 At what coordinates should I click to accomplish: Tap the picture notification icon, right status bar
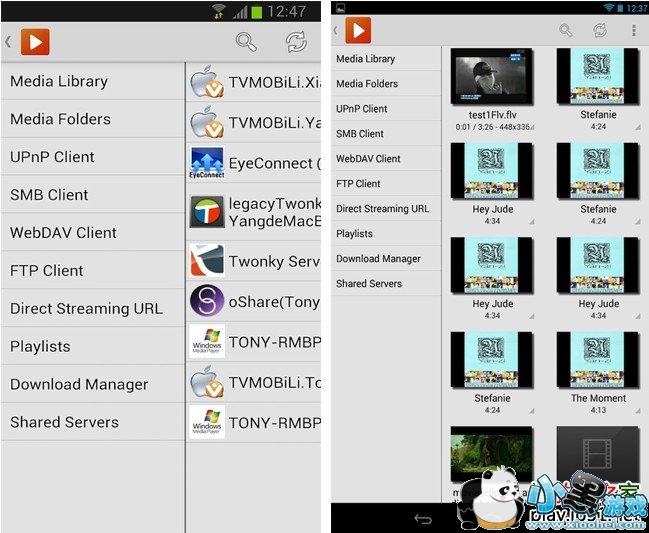point(340,7)
